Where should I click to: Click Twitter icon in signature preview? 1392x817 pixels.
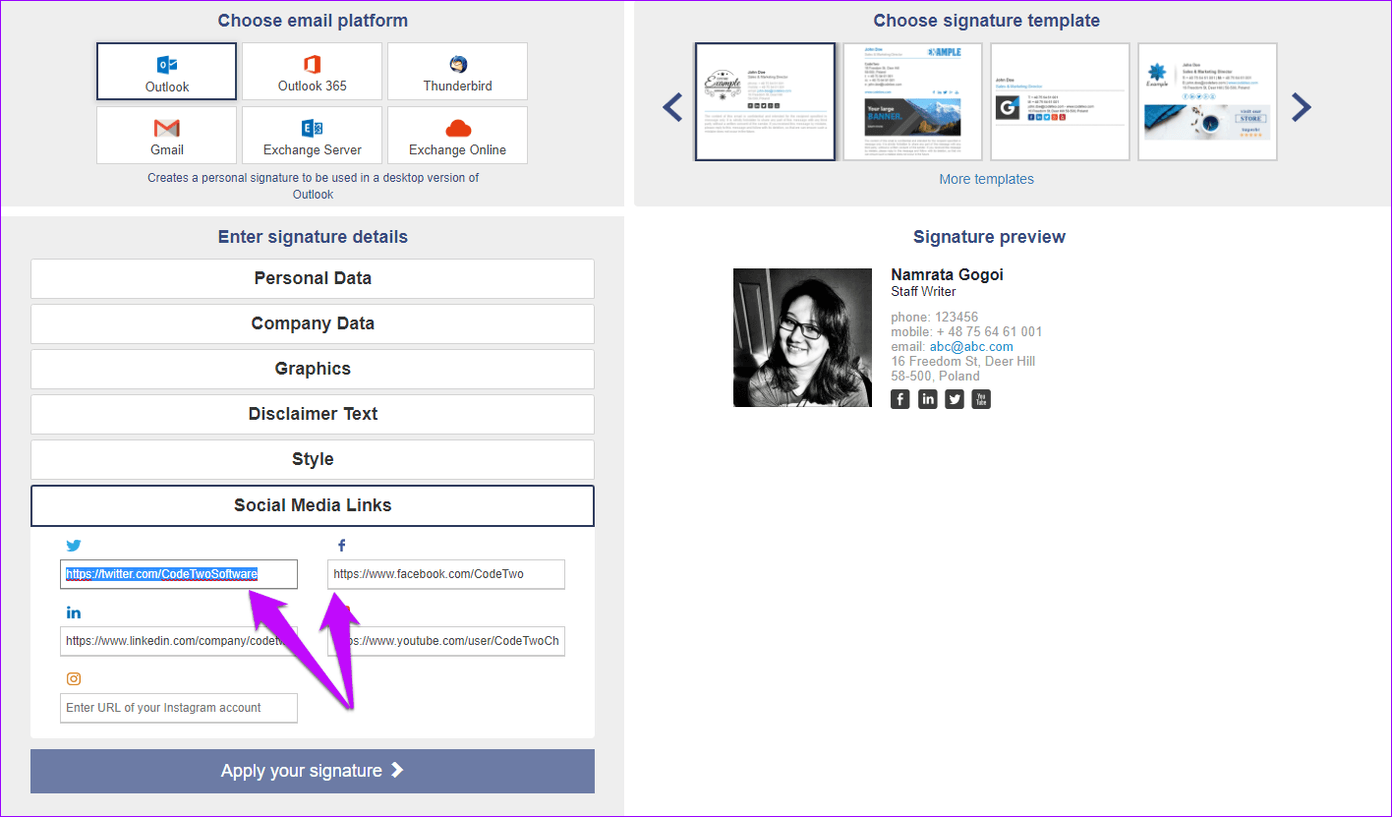pyautogui.click(x=955, y=399)
